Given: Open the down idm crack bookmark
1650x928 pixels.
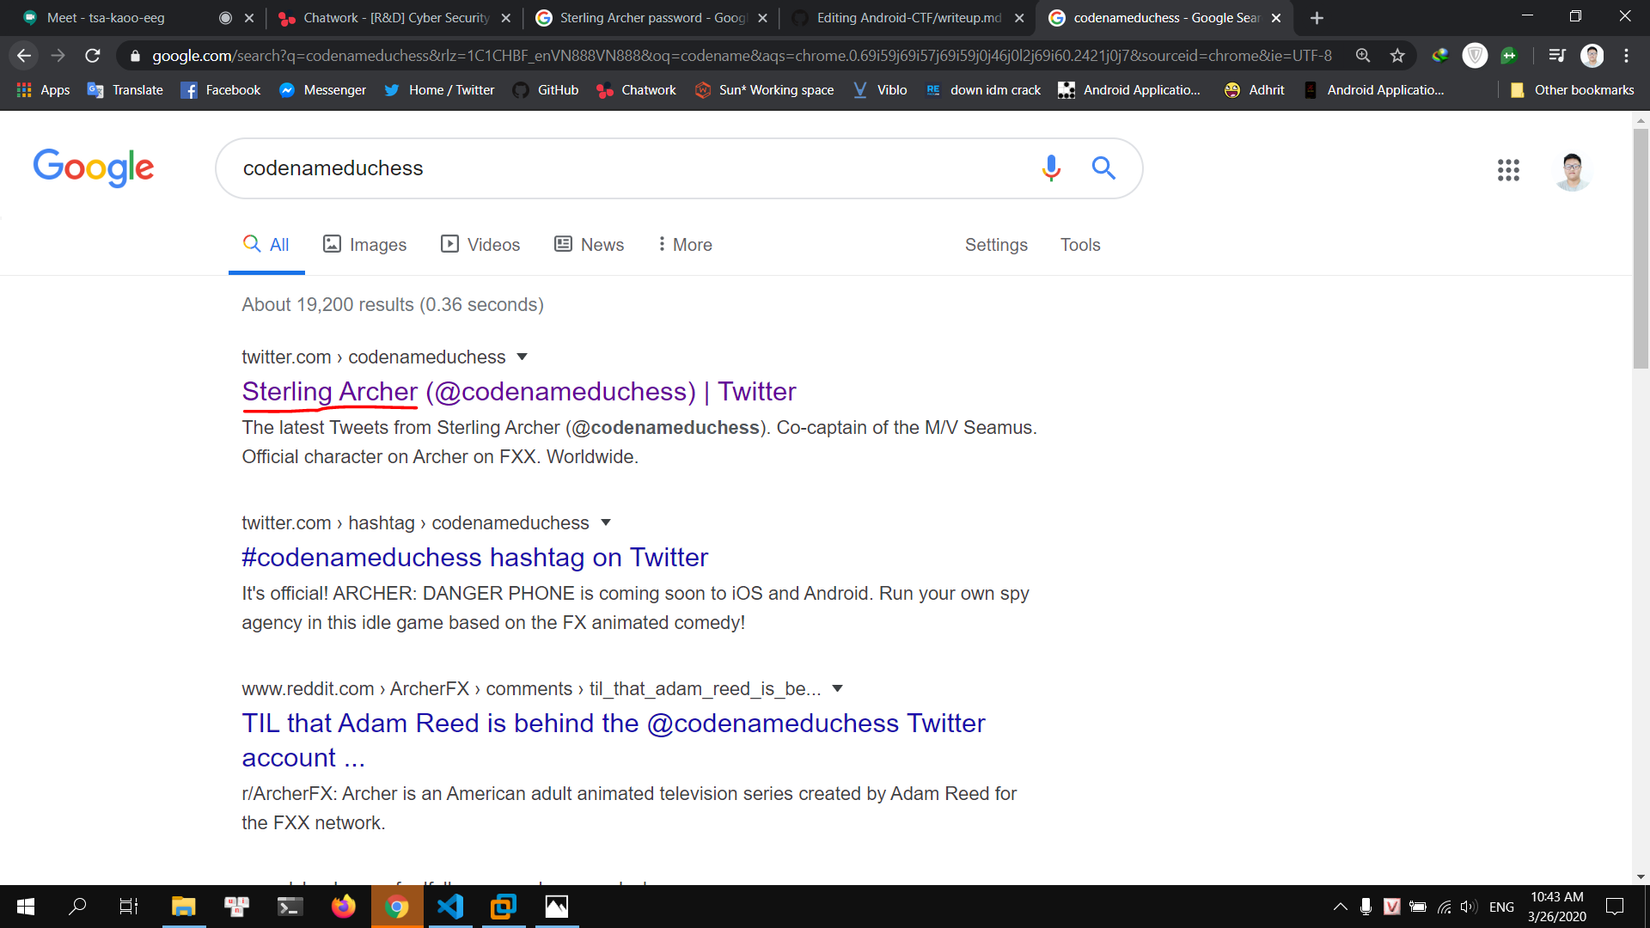Looking at the screenshot, I should point(982,90).
